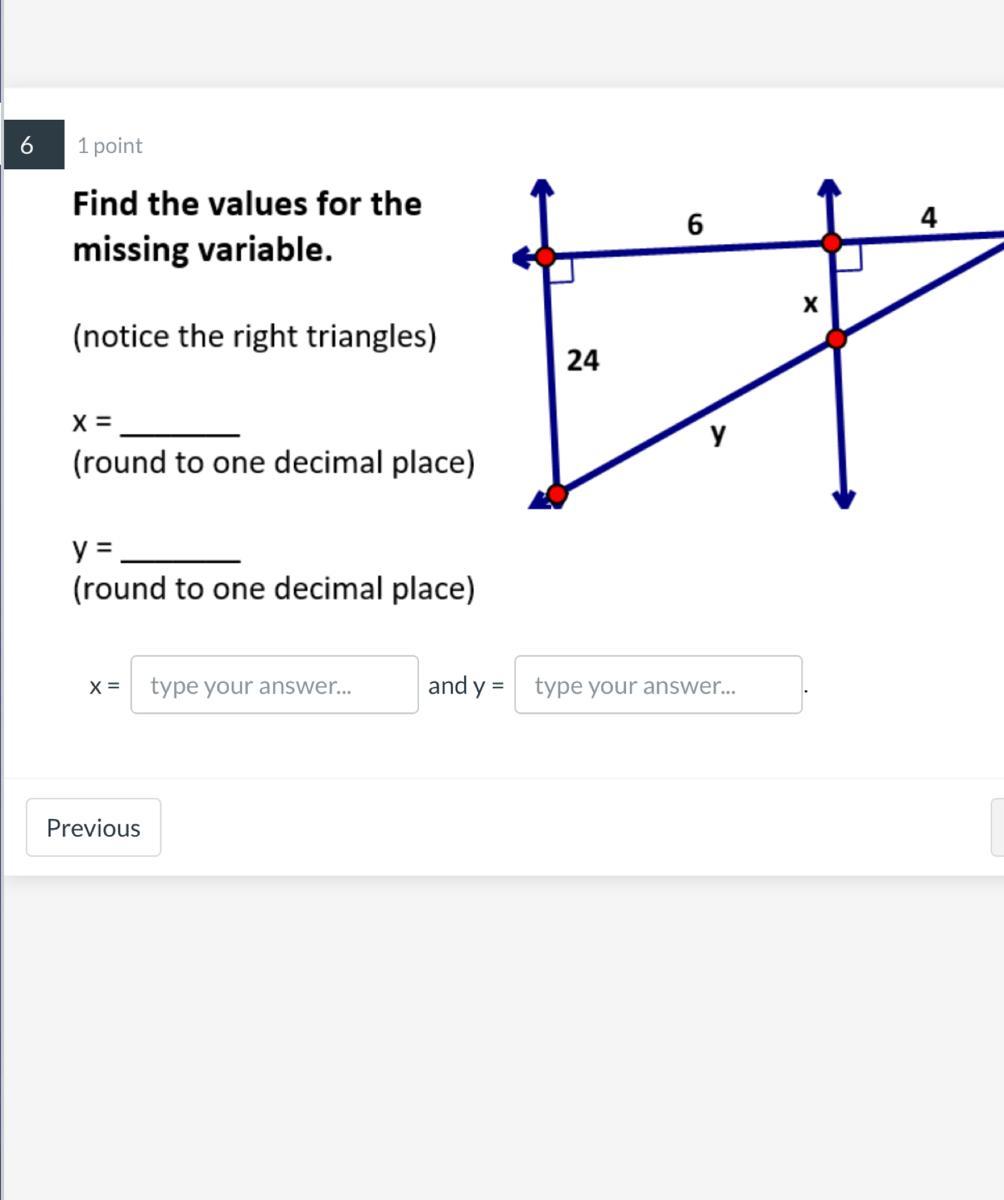Screen dimensions: 1004x1200
Task: Click the 24 side label in diagram
Action: [x=583, y=361]
